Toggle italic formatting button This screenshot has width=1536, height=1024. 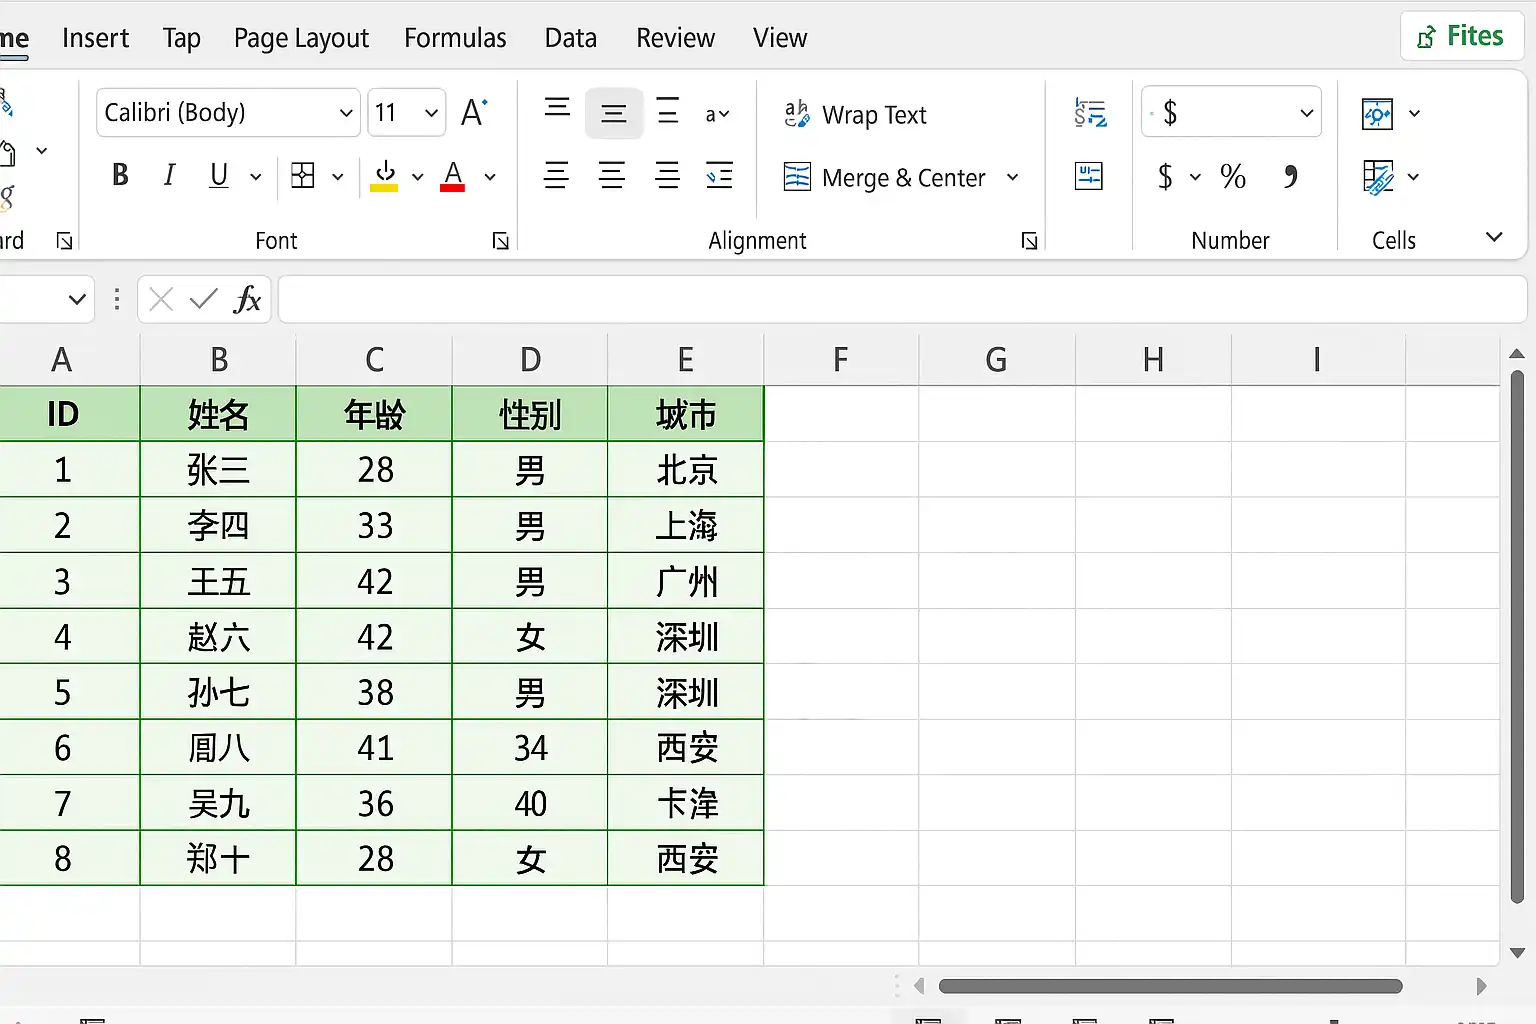click(x=169, y=176)
